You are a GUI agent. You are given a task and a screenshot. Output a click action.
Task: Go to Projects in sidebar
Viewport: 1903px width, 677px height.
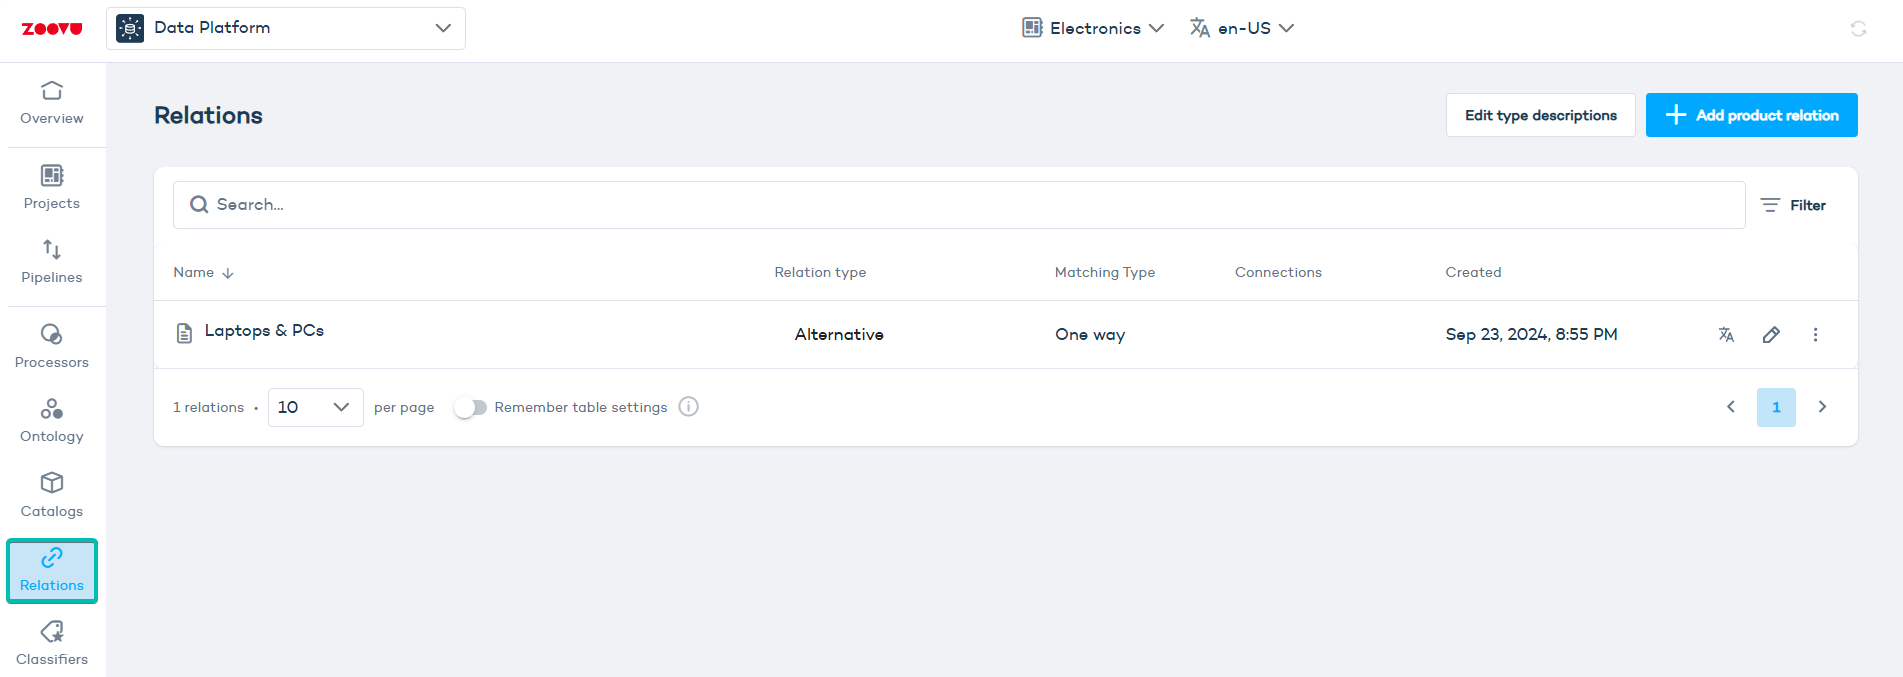52,188
